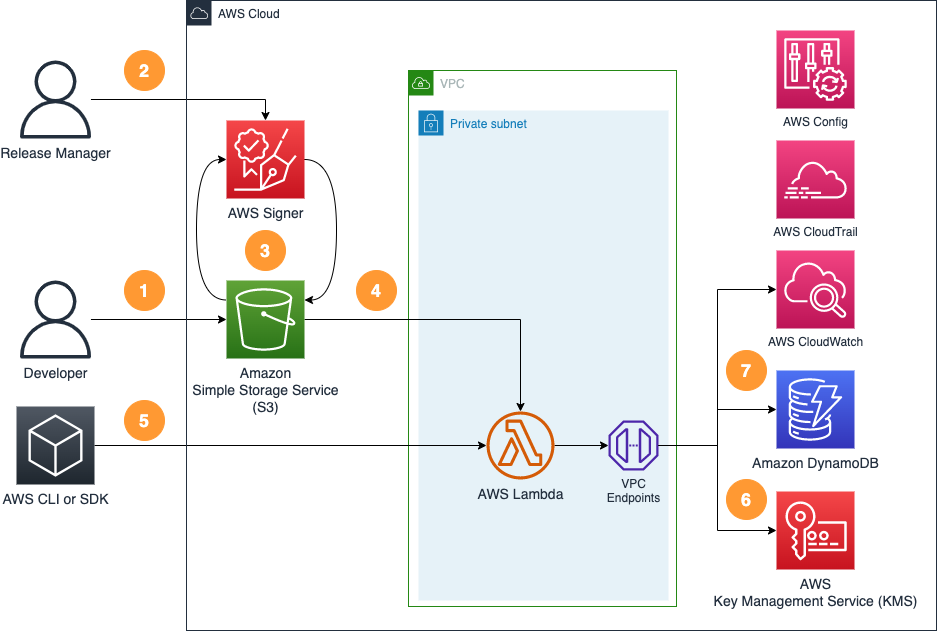
Task: Select the "Simple Storage Service" label text
Action: click(x=265, y=390)
